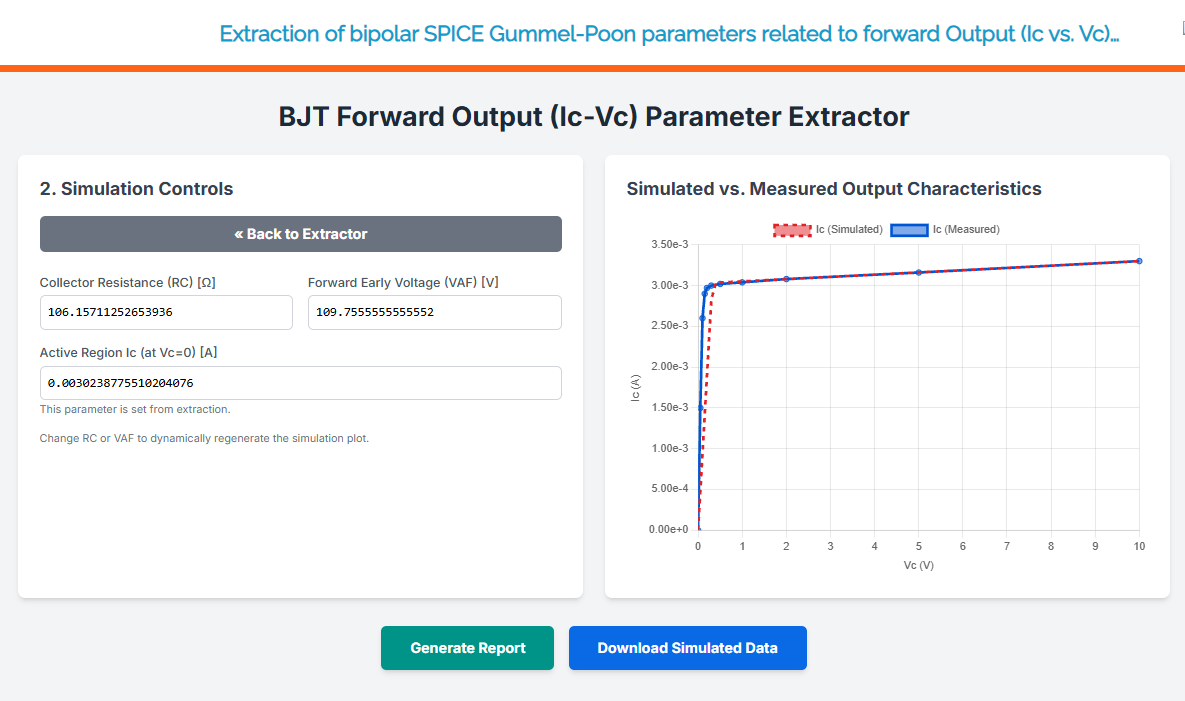This screenshot has height=701, width=1185.
Task: Toggle the Ic (Simulated) legend label
Action: click(849, 229)
